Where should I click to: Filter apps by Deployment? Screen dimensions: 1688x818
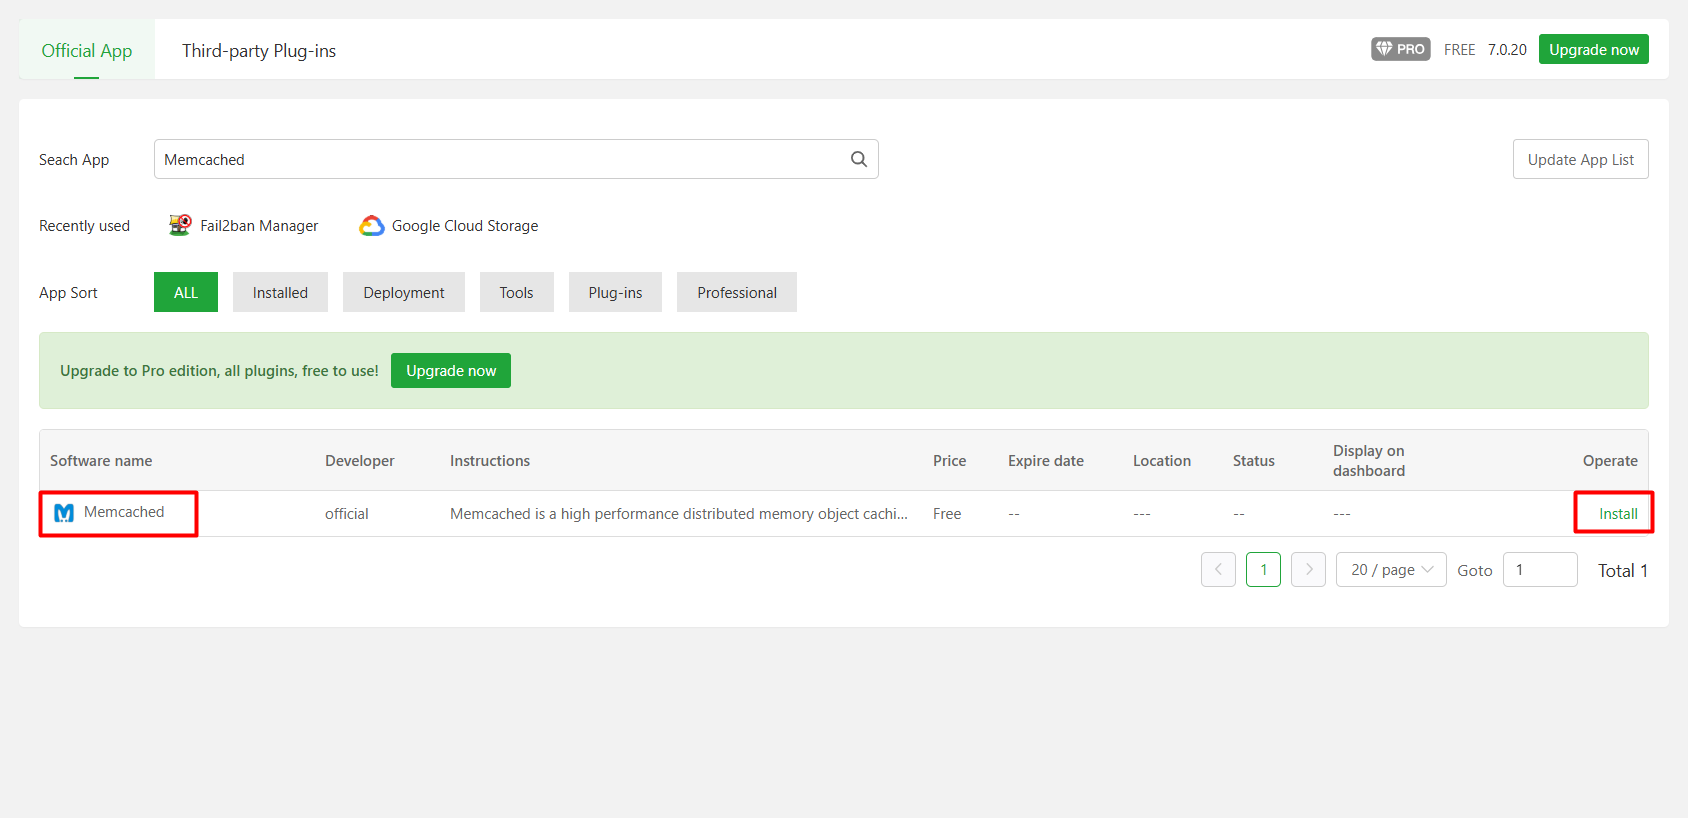coord(404,292)
